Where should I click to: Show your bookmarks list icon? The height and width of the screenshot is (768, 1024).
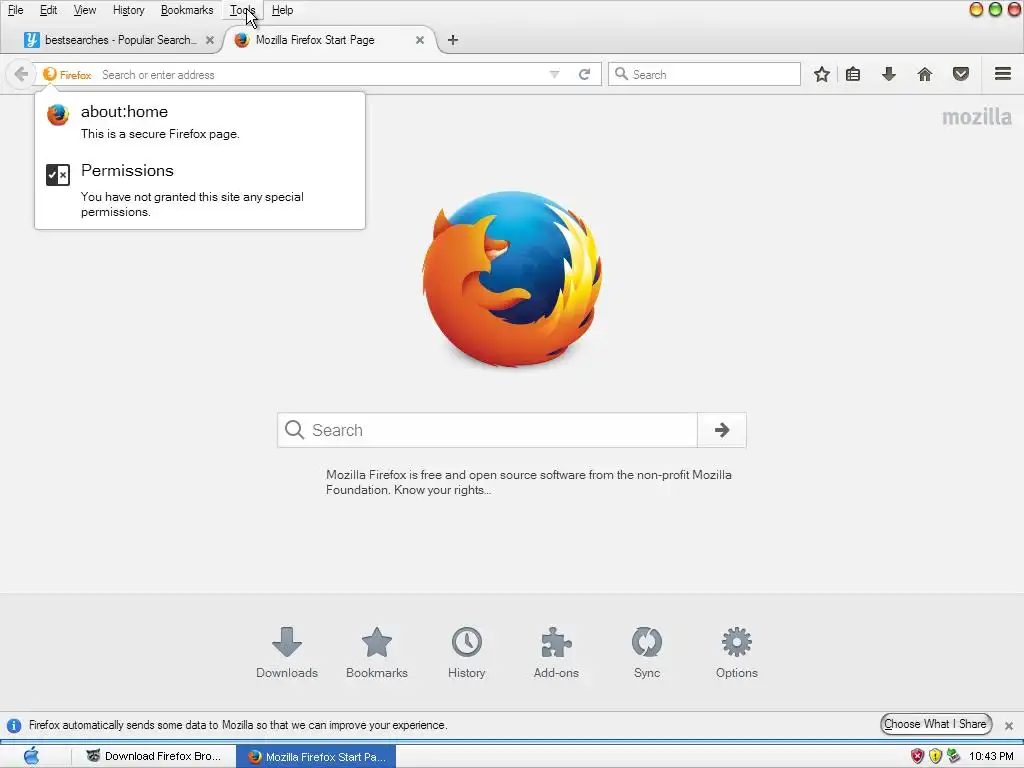[853, 74]
